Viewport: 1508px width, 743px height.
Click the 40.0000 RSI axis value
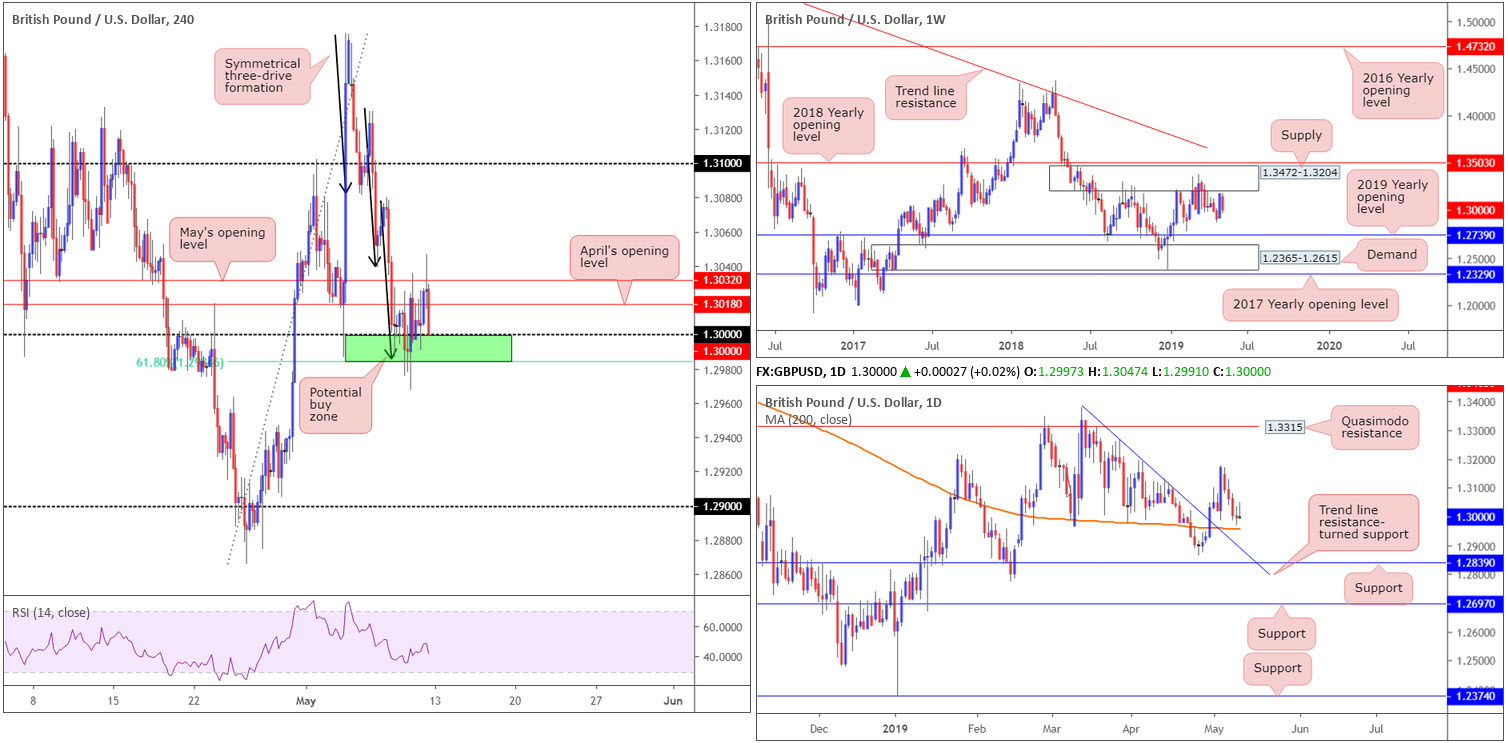pyautogui.click(x=721, y=657)
